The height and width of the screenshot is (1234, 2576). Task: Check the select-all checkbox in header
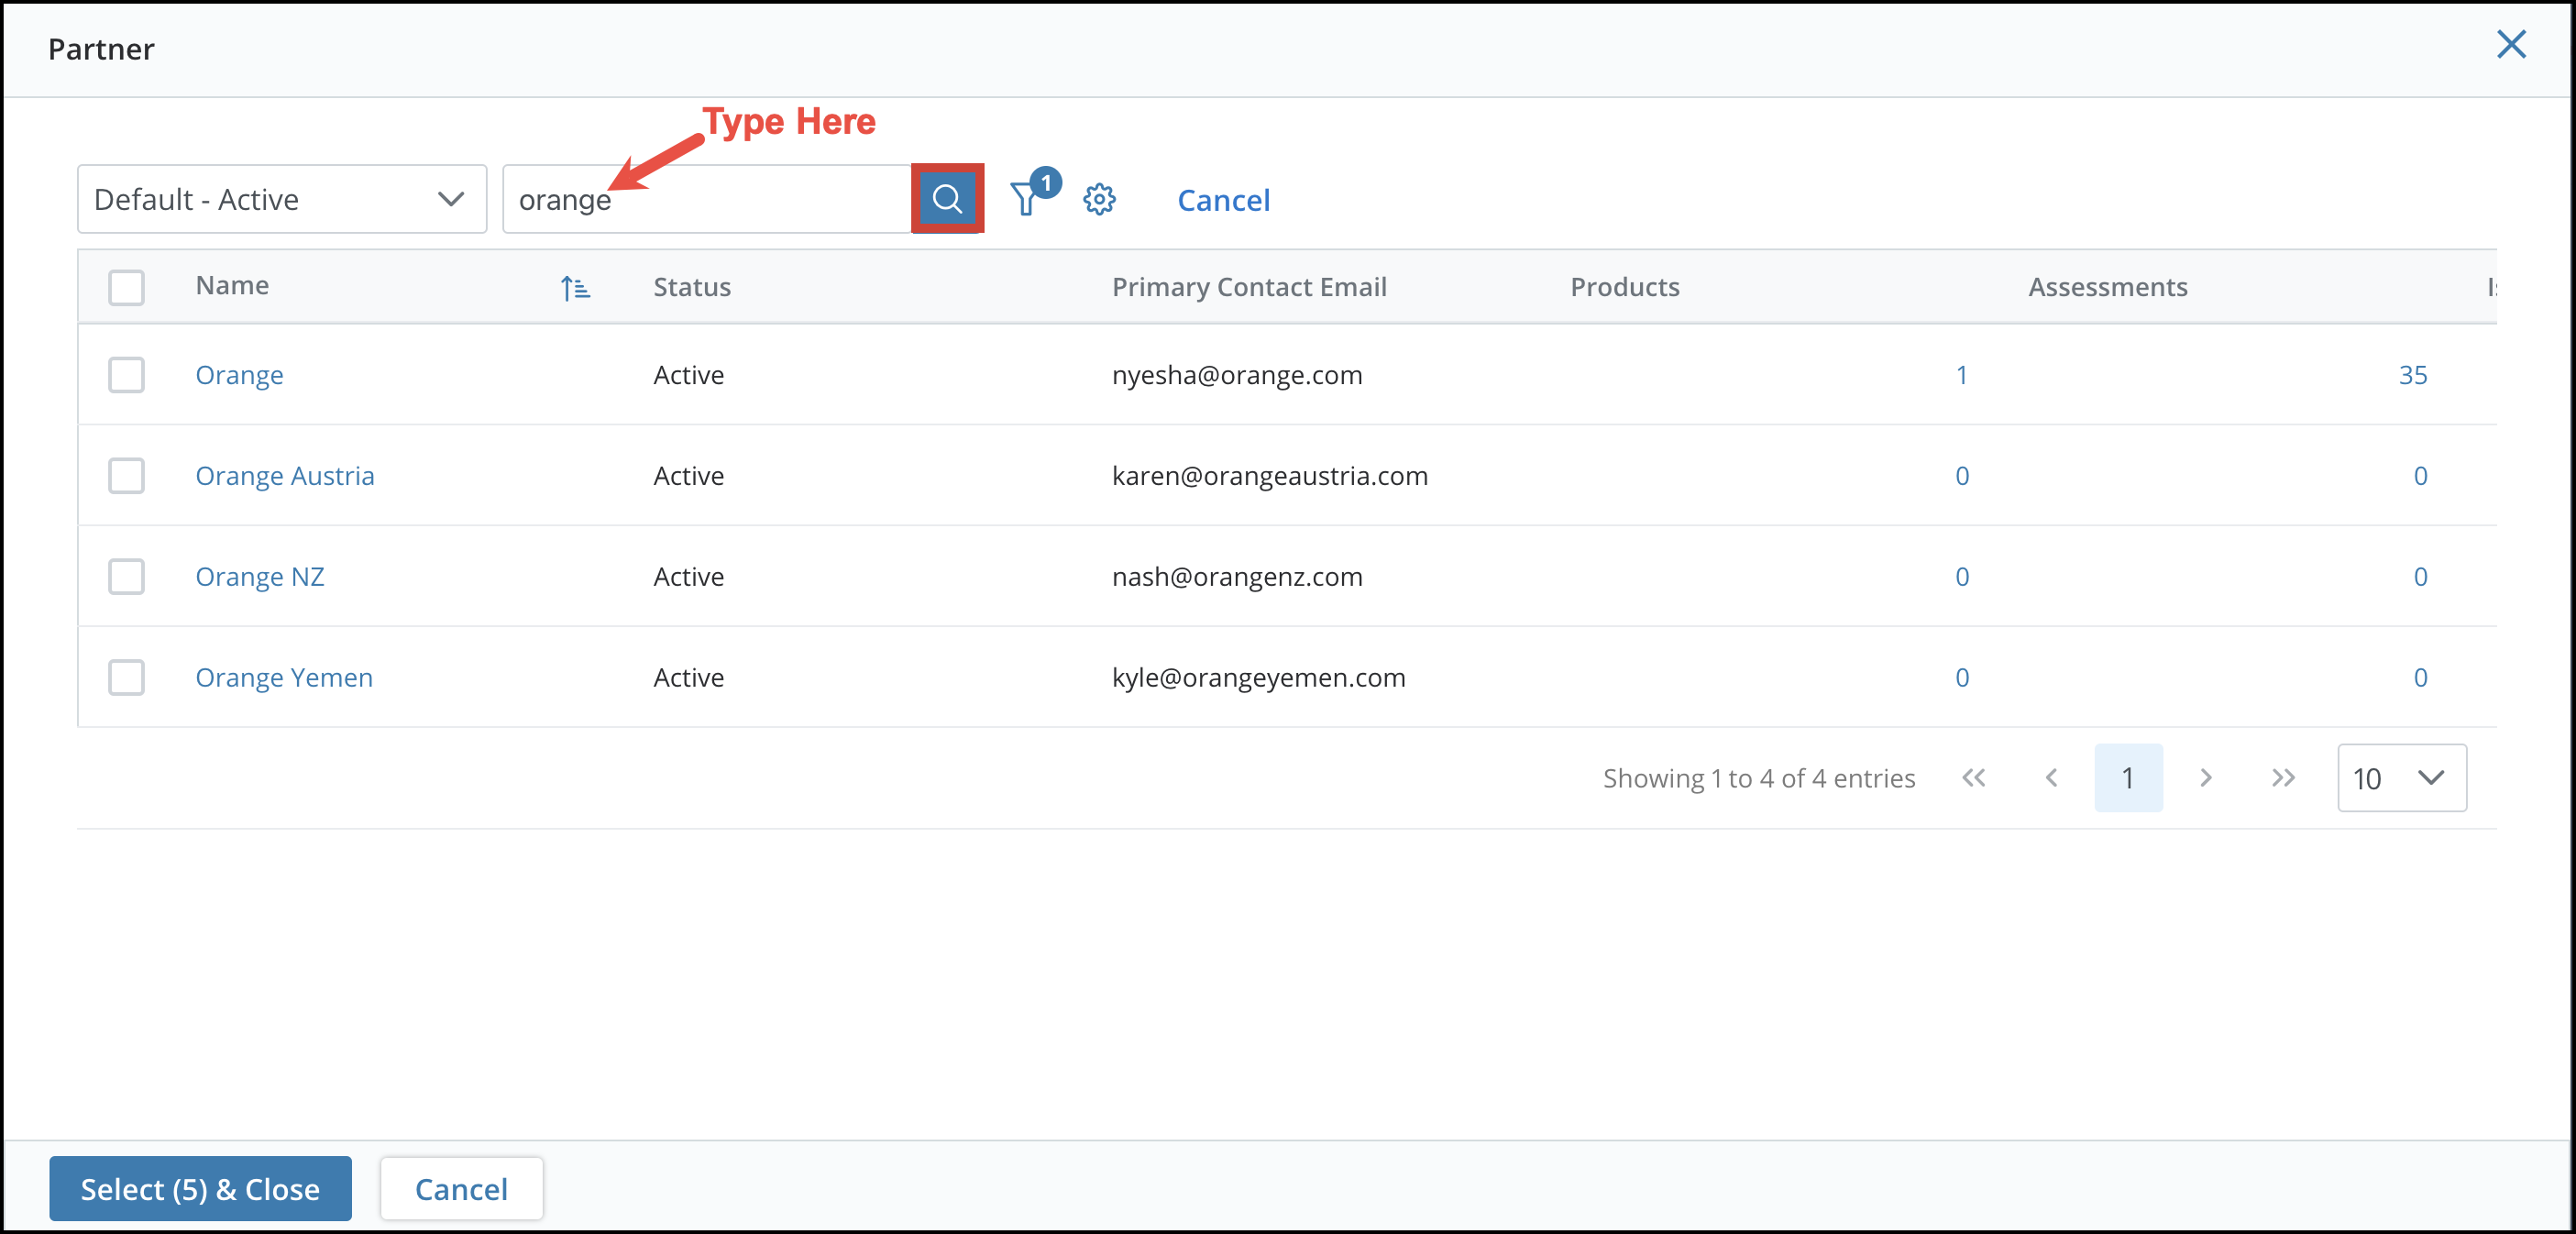click(x=127, y=287)
